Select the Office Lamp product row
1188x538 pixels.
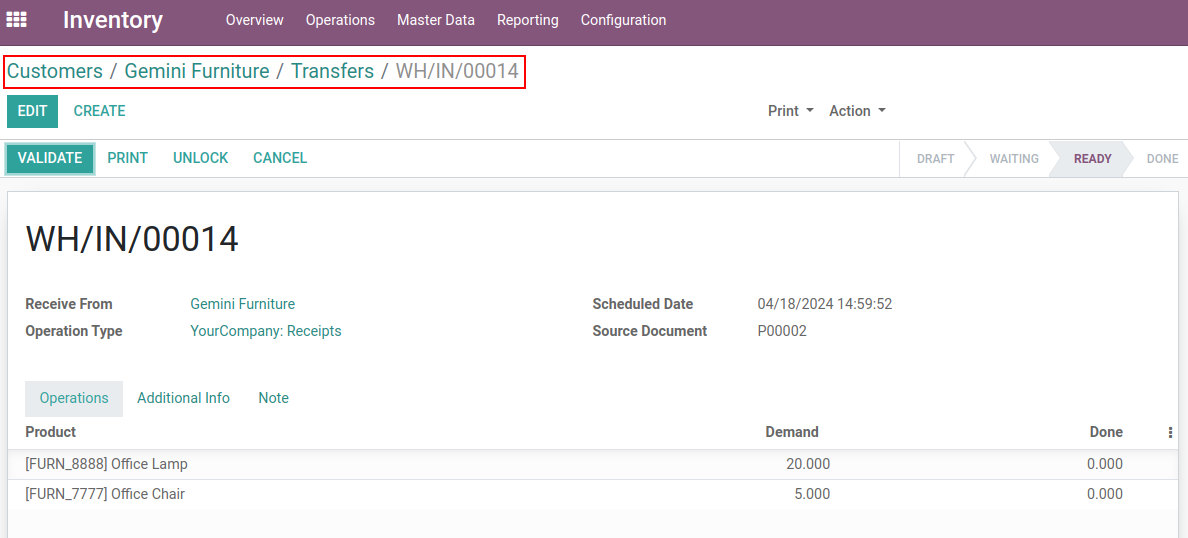click(x=106, y=464)
